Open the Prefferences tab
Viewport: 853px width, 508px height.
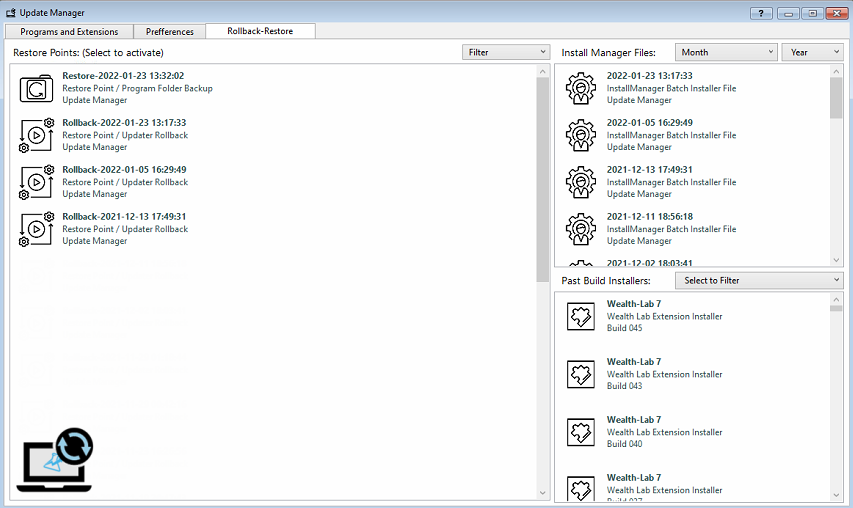tap(170, 32)
